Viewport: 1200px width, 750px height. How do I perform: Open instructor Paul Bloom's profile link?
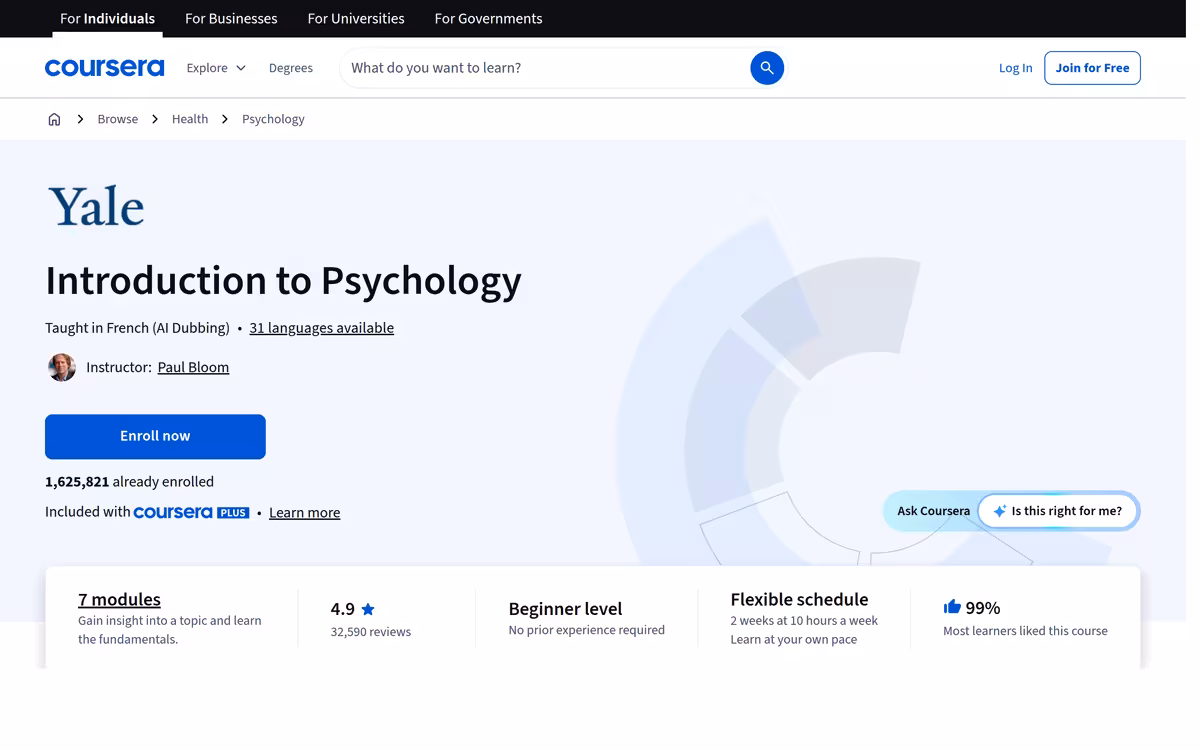tap(193, 367)
